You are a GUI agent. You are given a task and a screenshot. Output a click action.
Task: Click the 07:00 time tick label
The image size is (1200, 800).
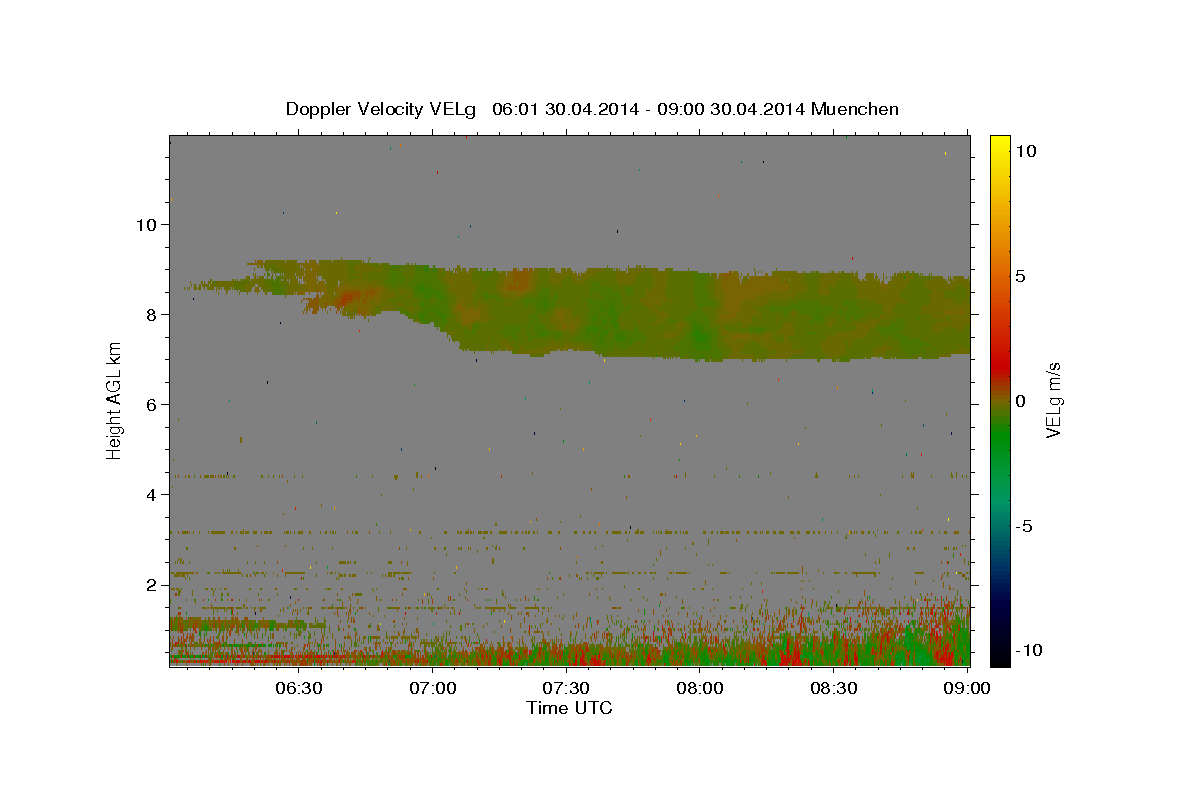point(432,688)
